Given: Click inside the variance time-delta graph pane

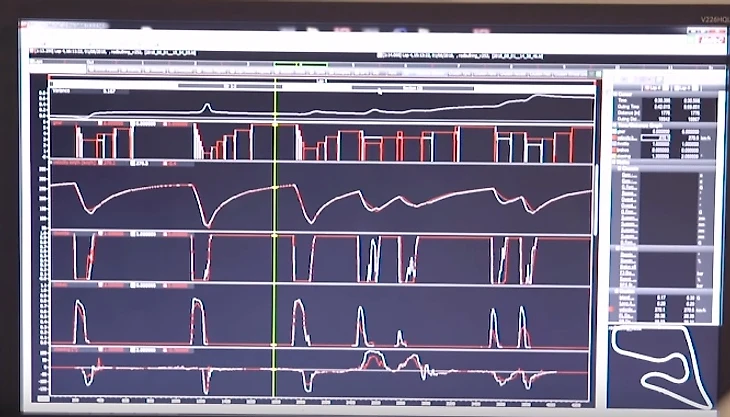Looking at the screenshot, I should tap(321, 105).
